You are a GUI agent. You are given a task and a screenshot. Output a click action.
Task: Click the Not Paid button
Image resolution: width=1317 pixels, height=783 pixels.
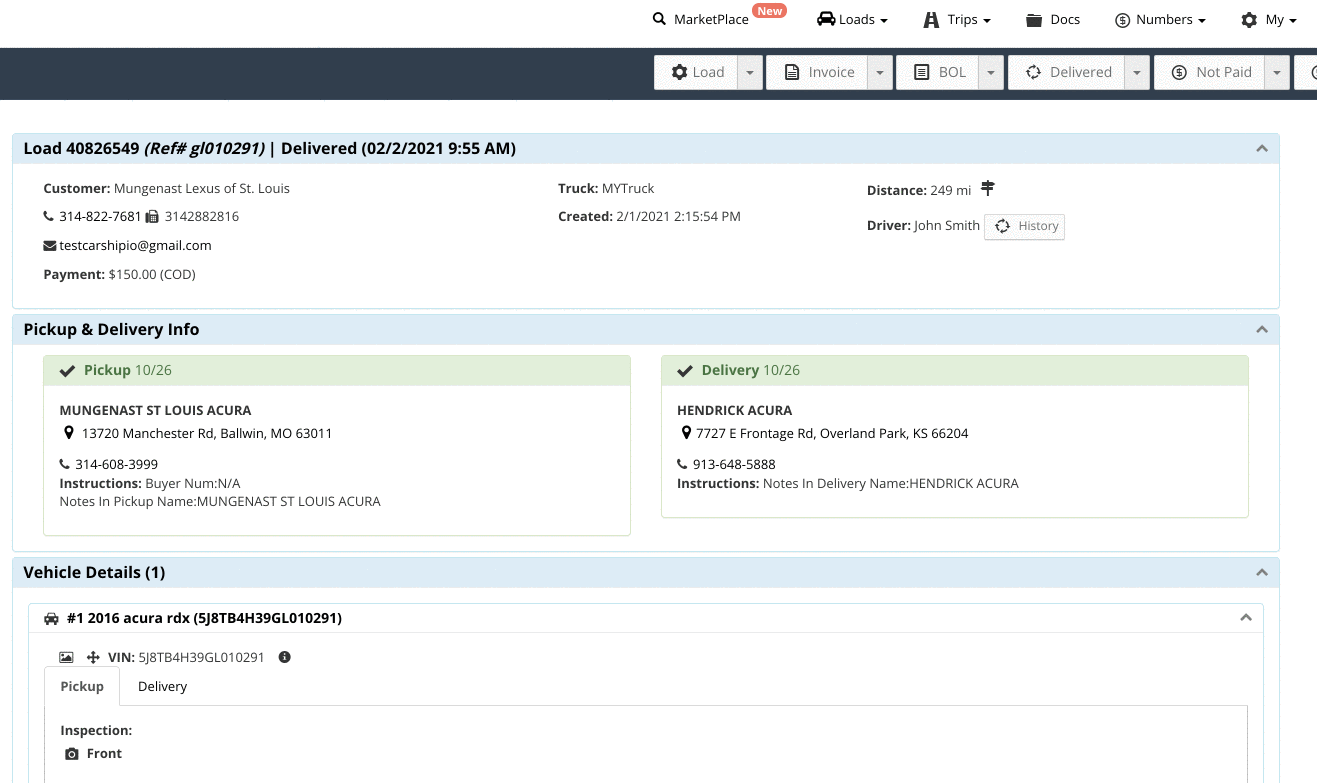pos(1210,72)
